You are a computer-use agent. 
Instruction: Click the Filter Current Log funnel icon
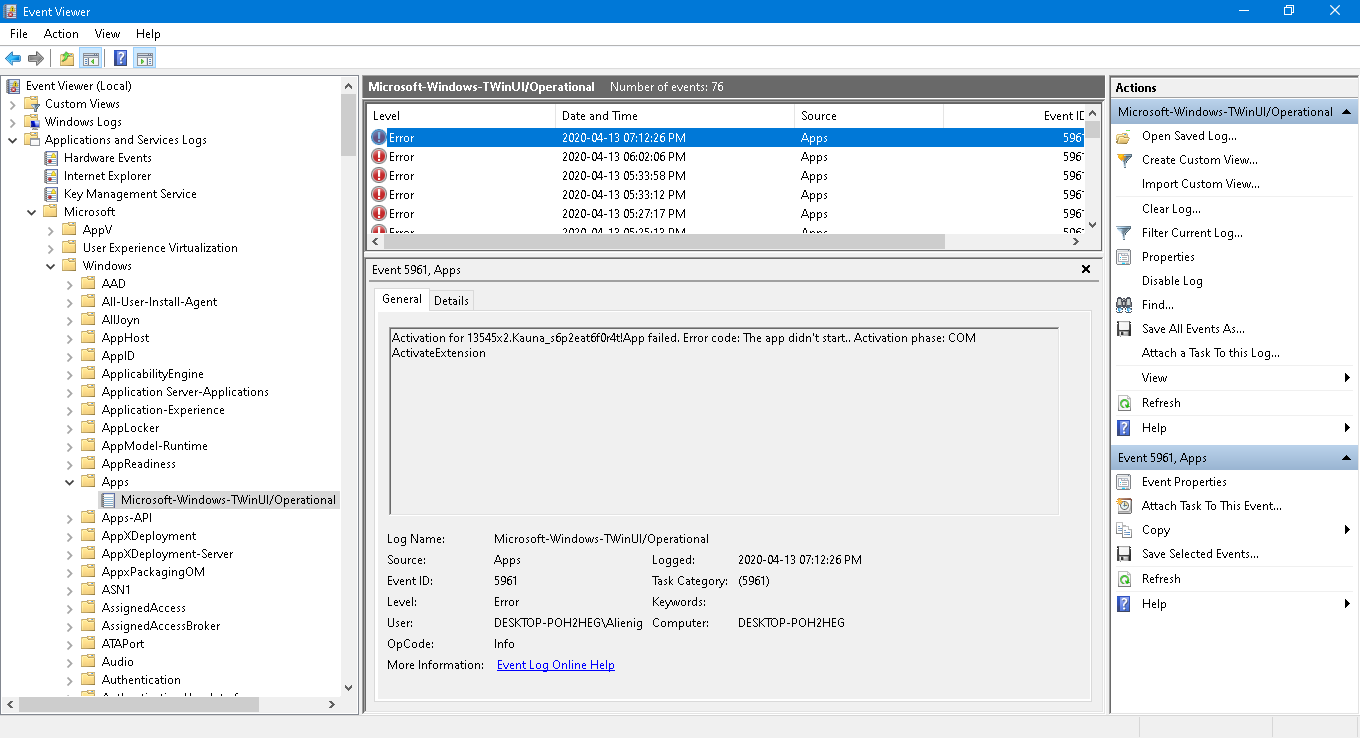pyautogui.click(x=1125, y=233)
